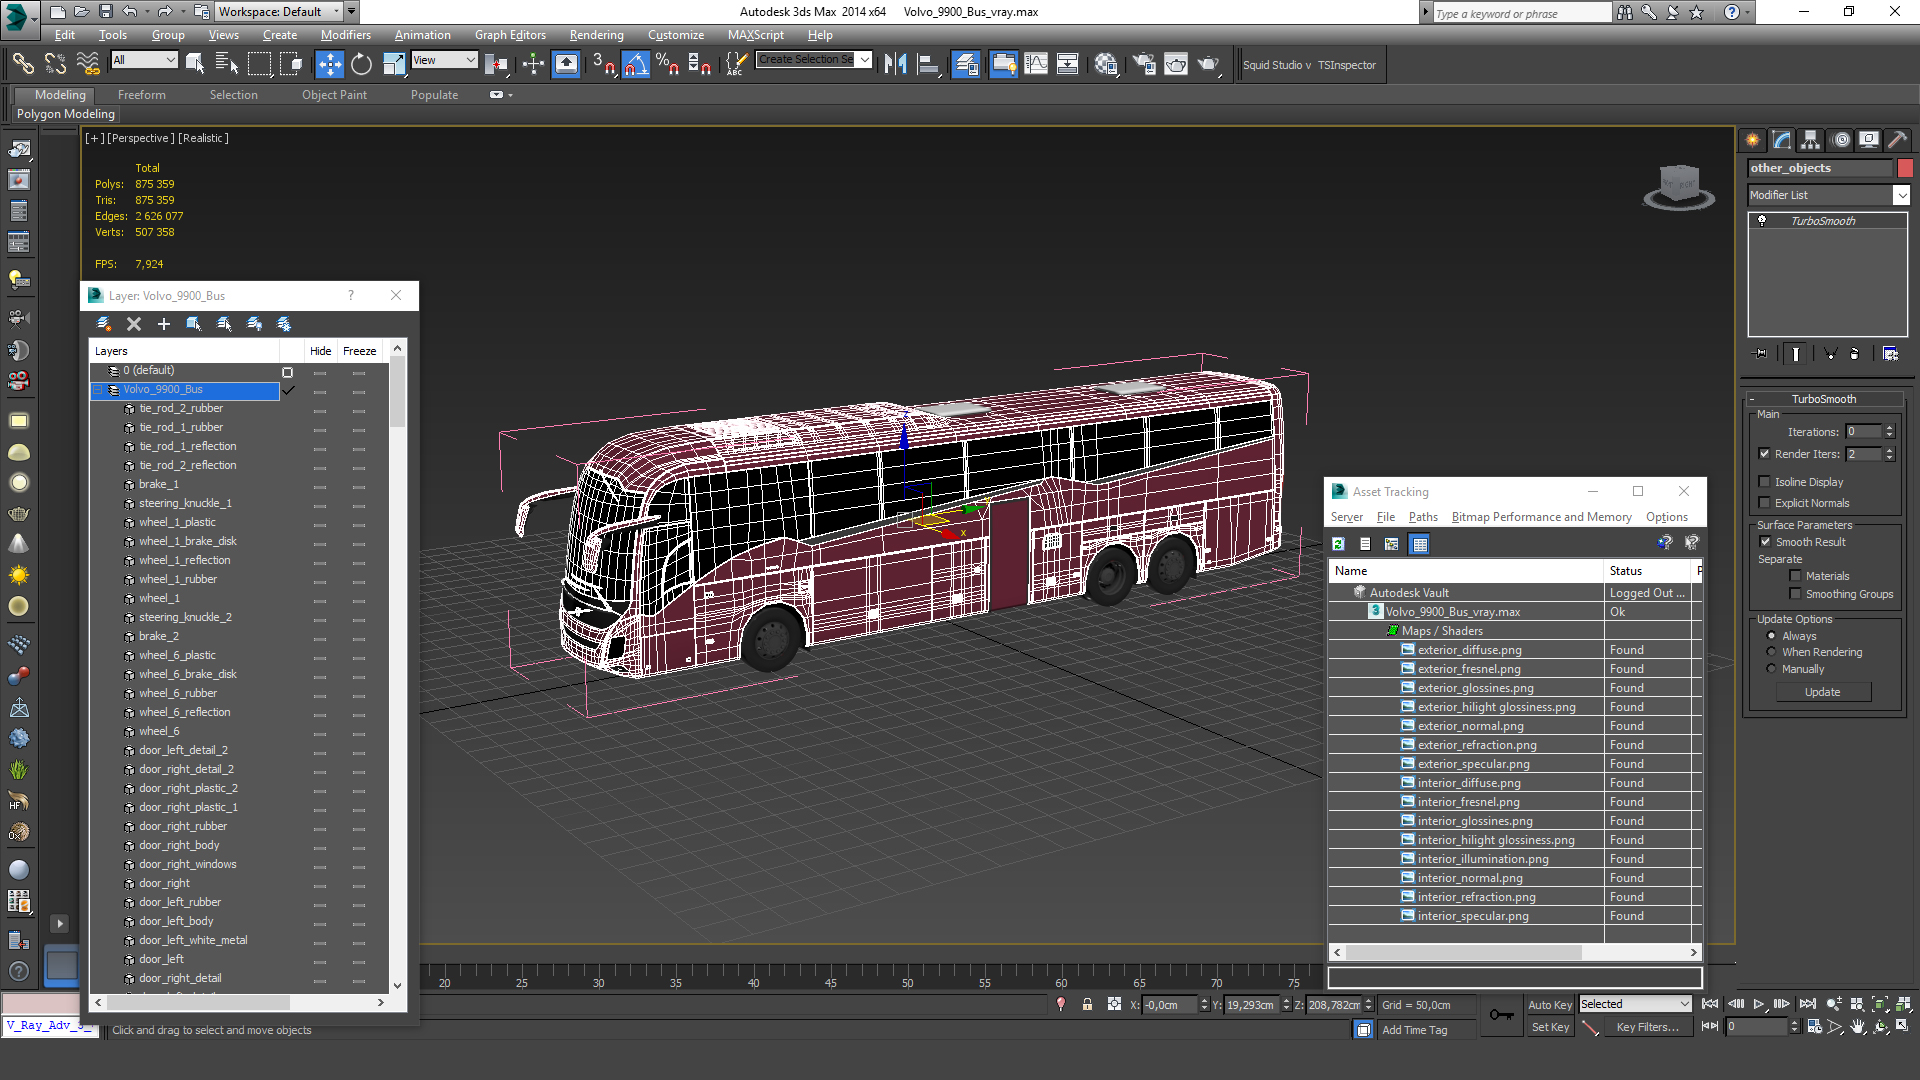The width and height of the screenshot is (1920, 1080).
Task: Toggle the Explicit Normals checkbox
Action: pyautogui.click(x=1764, y=503)
